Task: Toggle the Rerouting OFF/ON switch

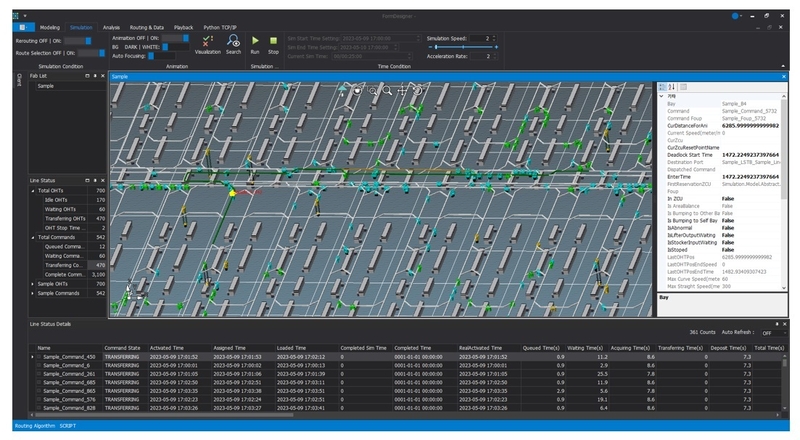Action: click(78, 41)
